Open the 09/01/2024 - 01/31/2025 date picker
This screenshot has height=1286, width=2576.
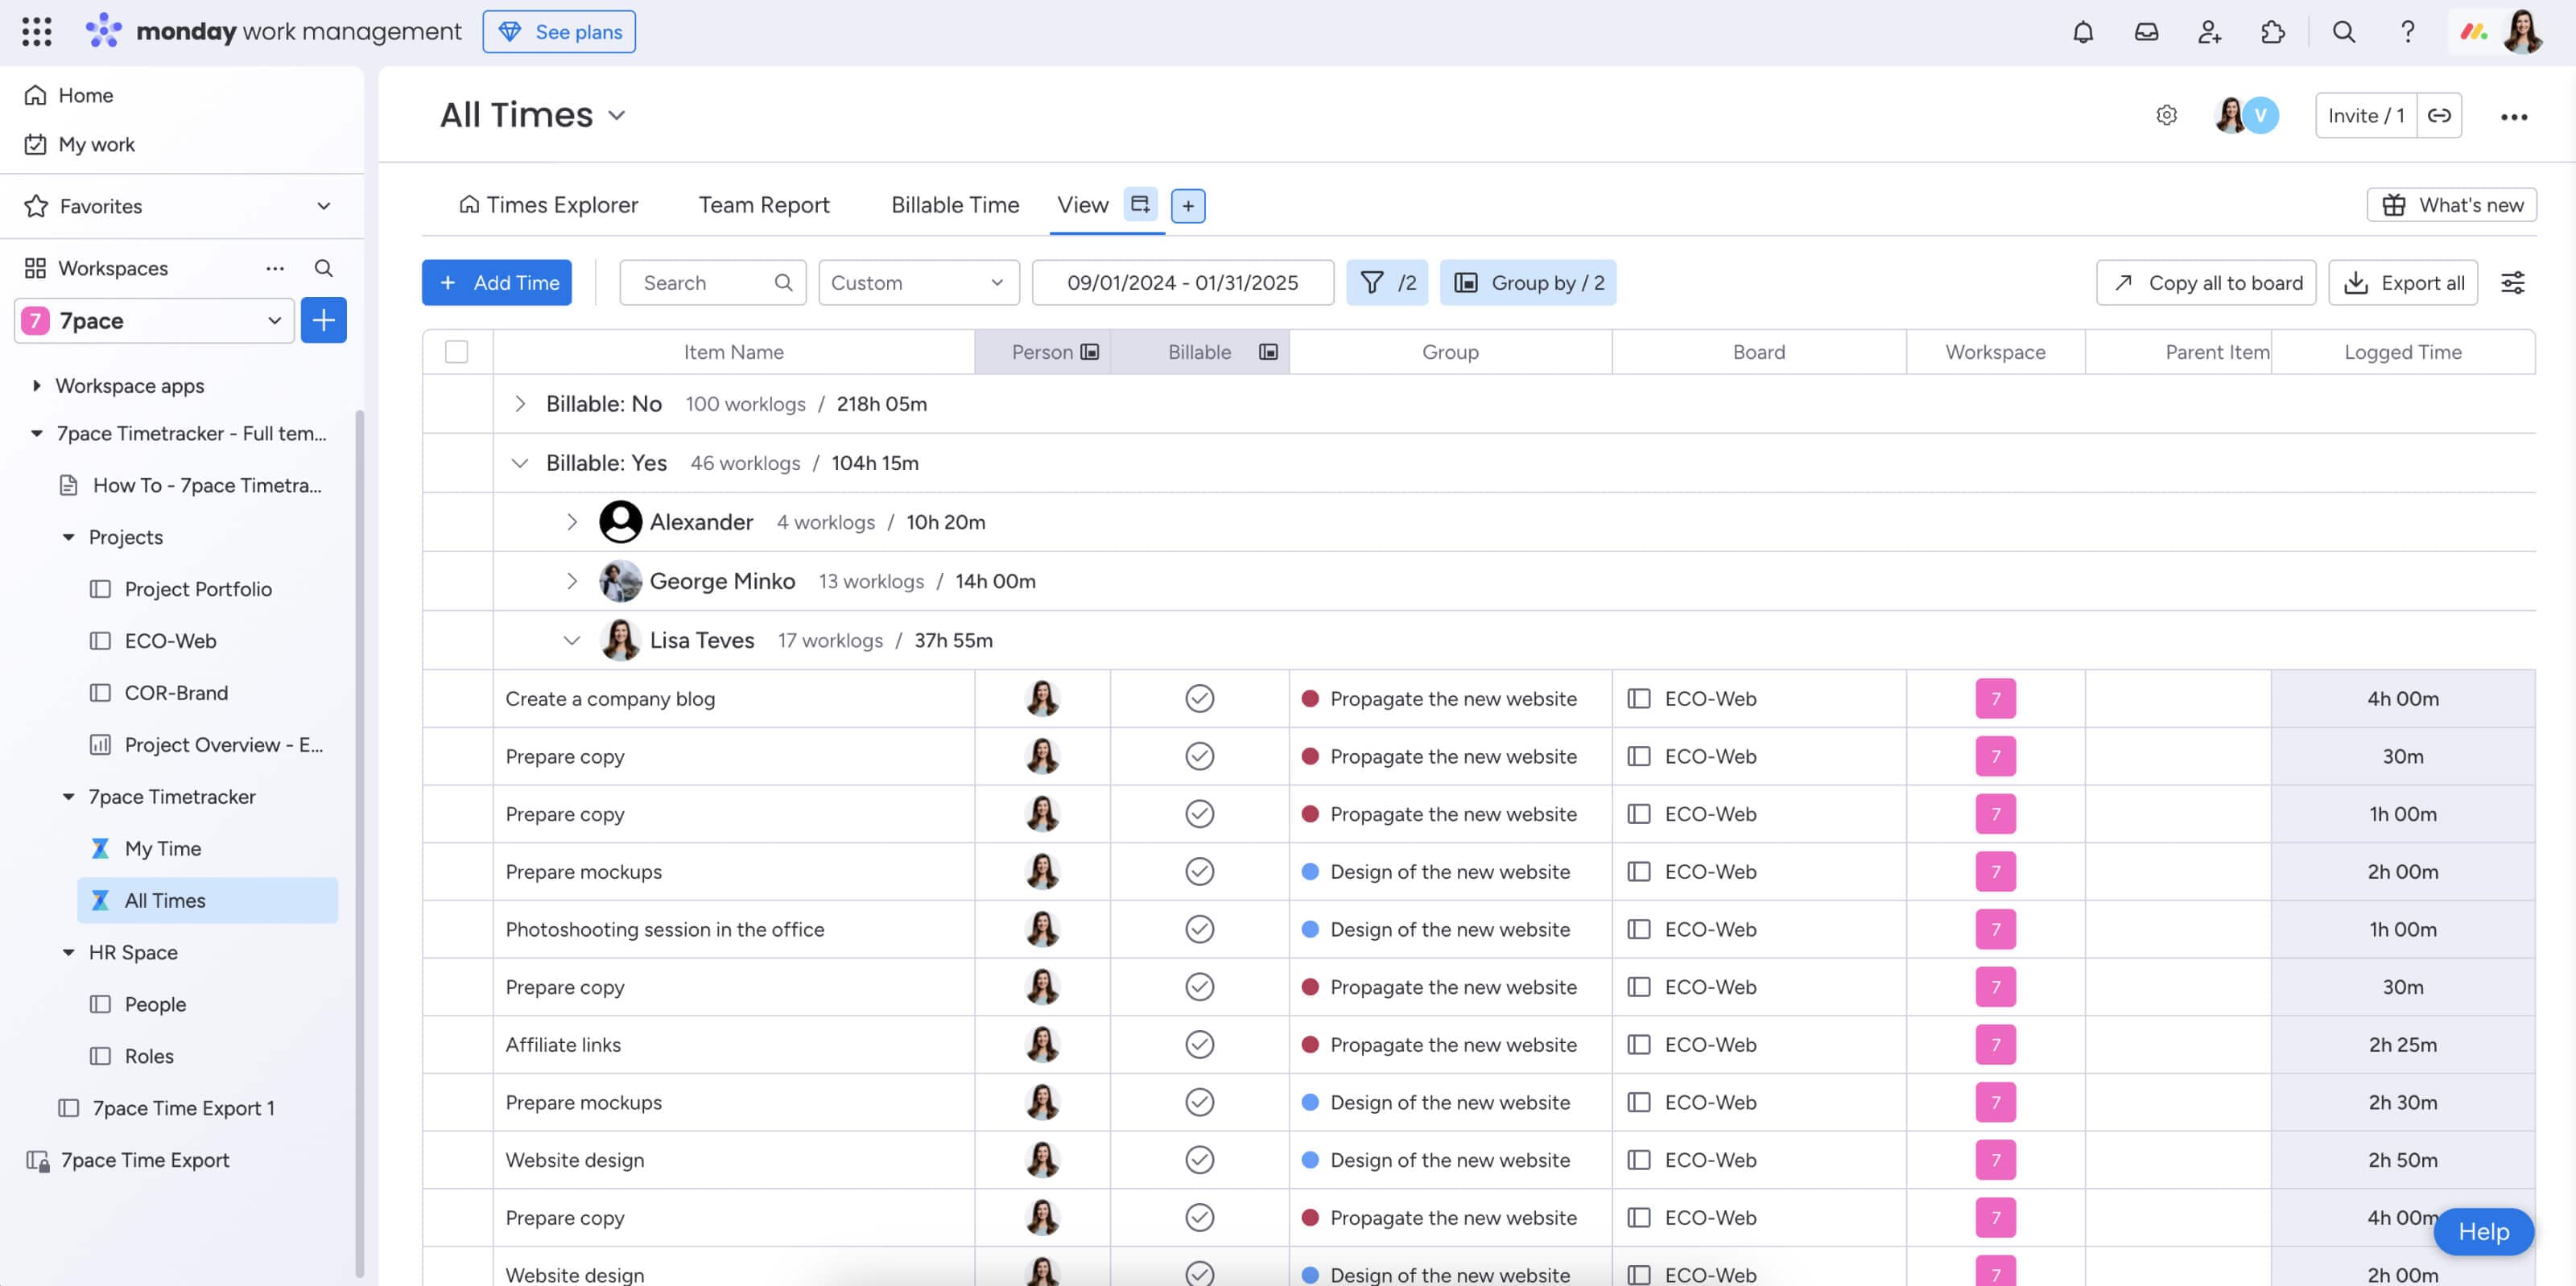coord(1182,282)
